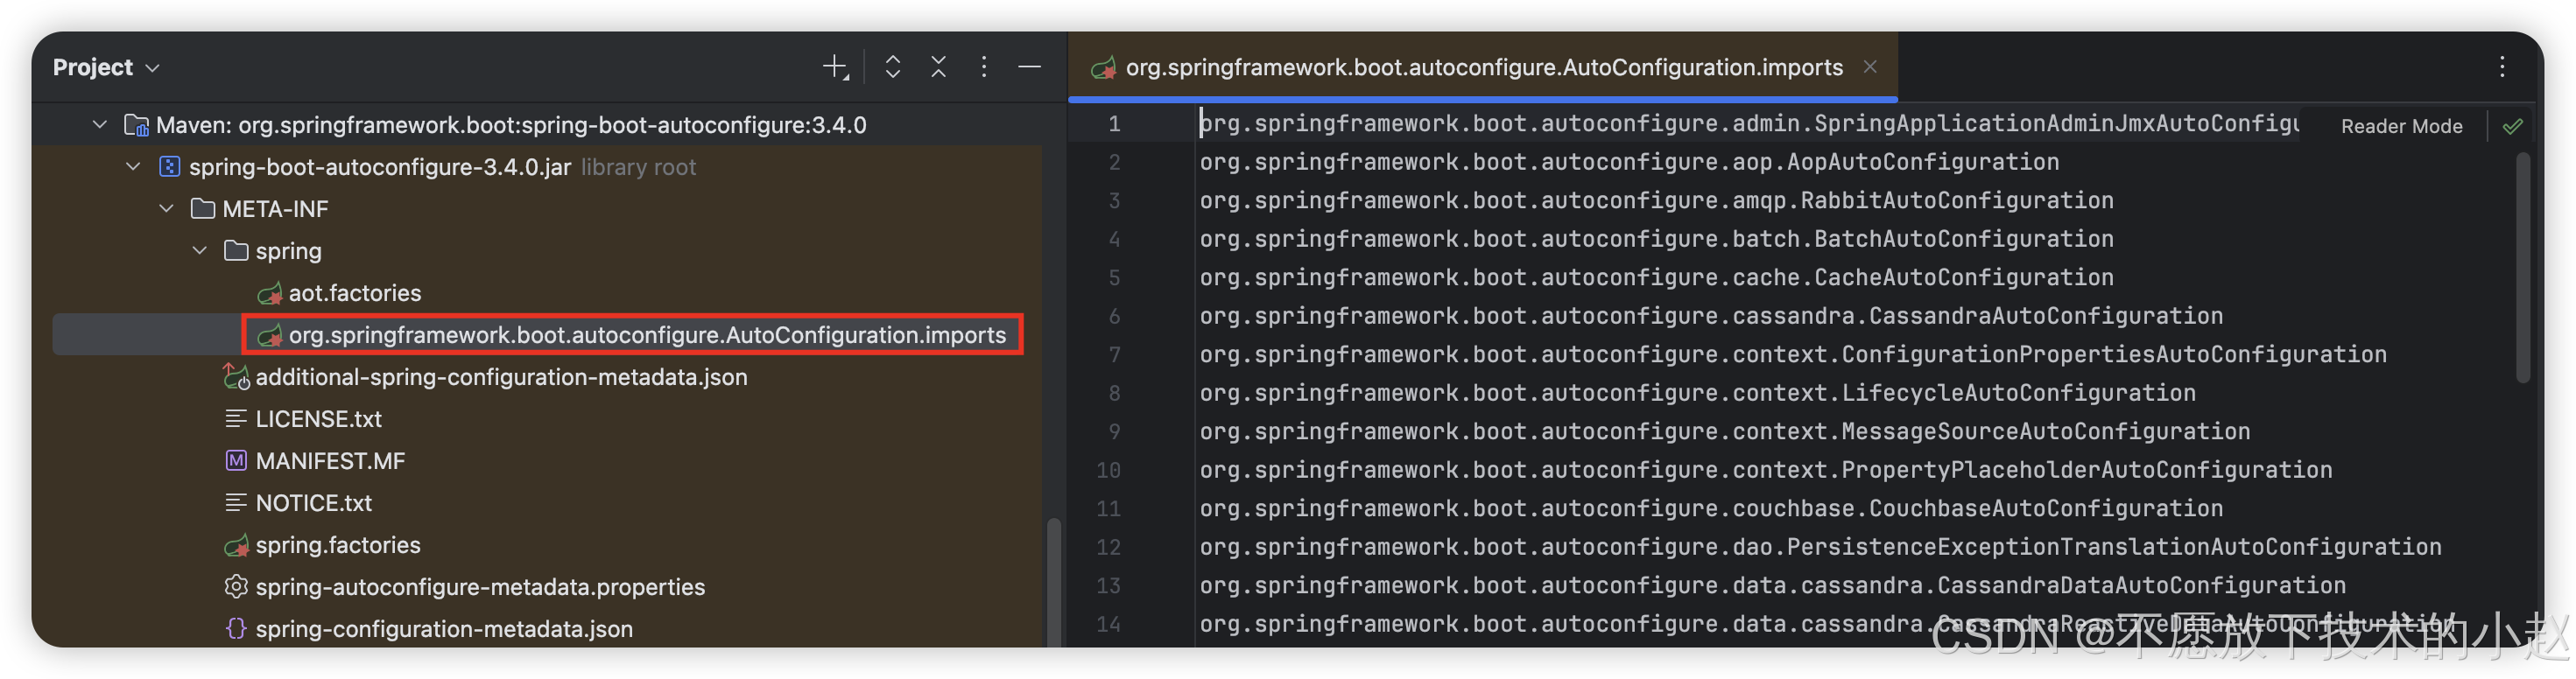Click AutoConfiguration.imports tree file icon
Image resolution: width=2576 pixels, height=679 pixels.
tap(270, 335)
